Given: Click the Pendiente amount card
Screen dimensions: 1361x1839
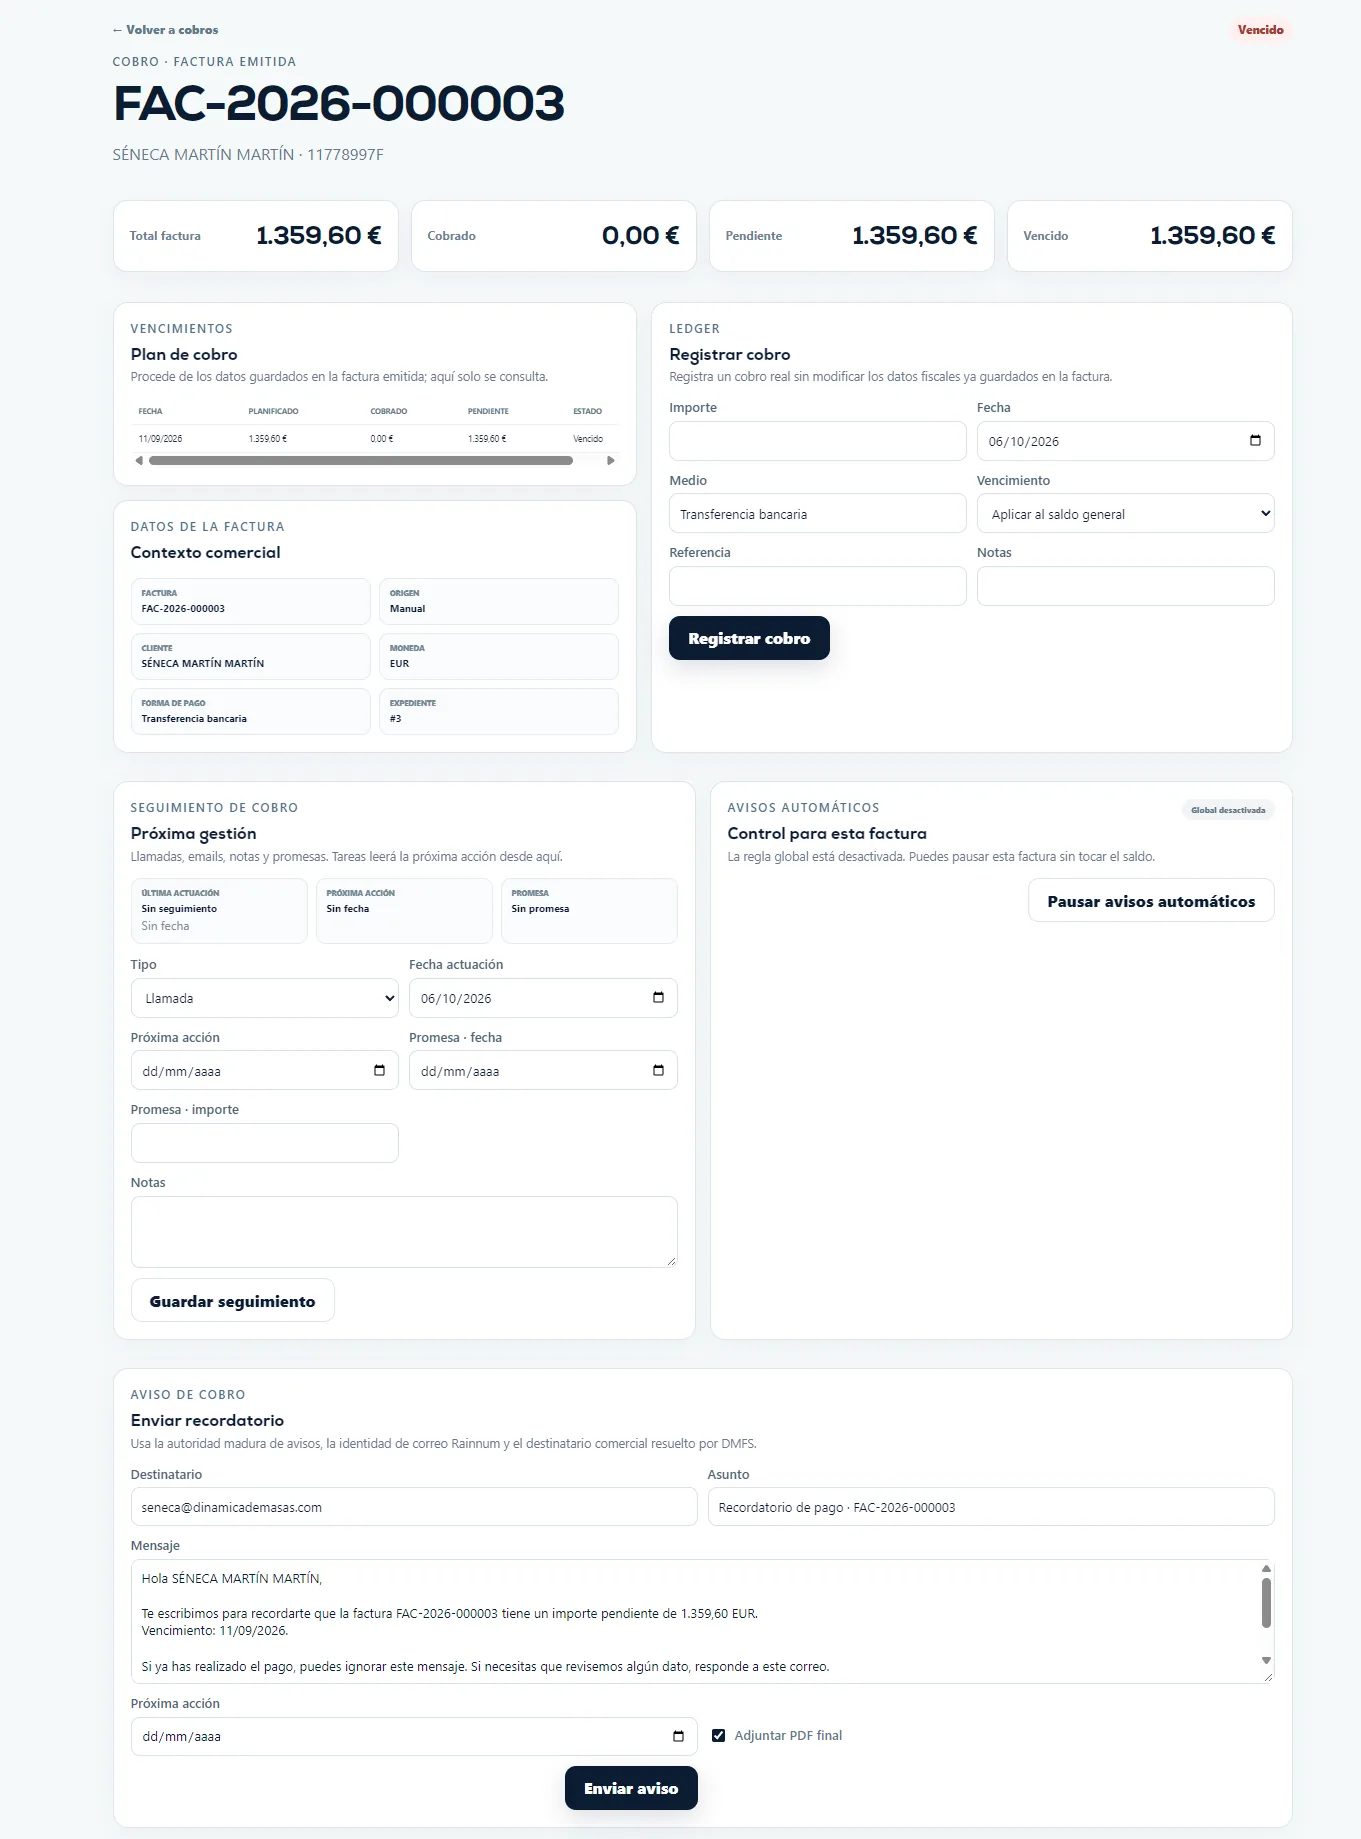Looking at the screenshot, I should [x=851, y=236].
